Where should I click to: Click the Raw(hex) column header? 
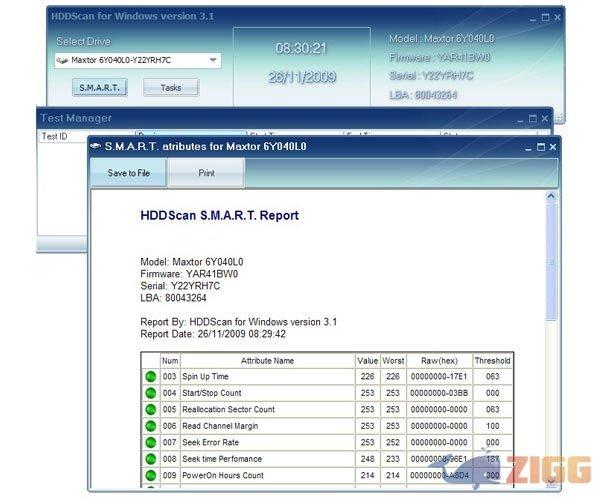[439, 361]
